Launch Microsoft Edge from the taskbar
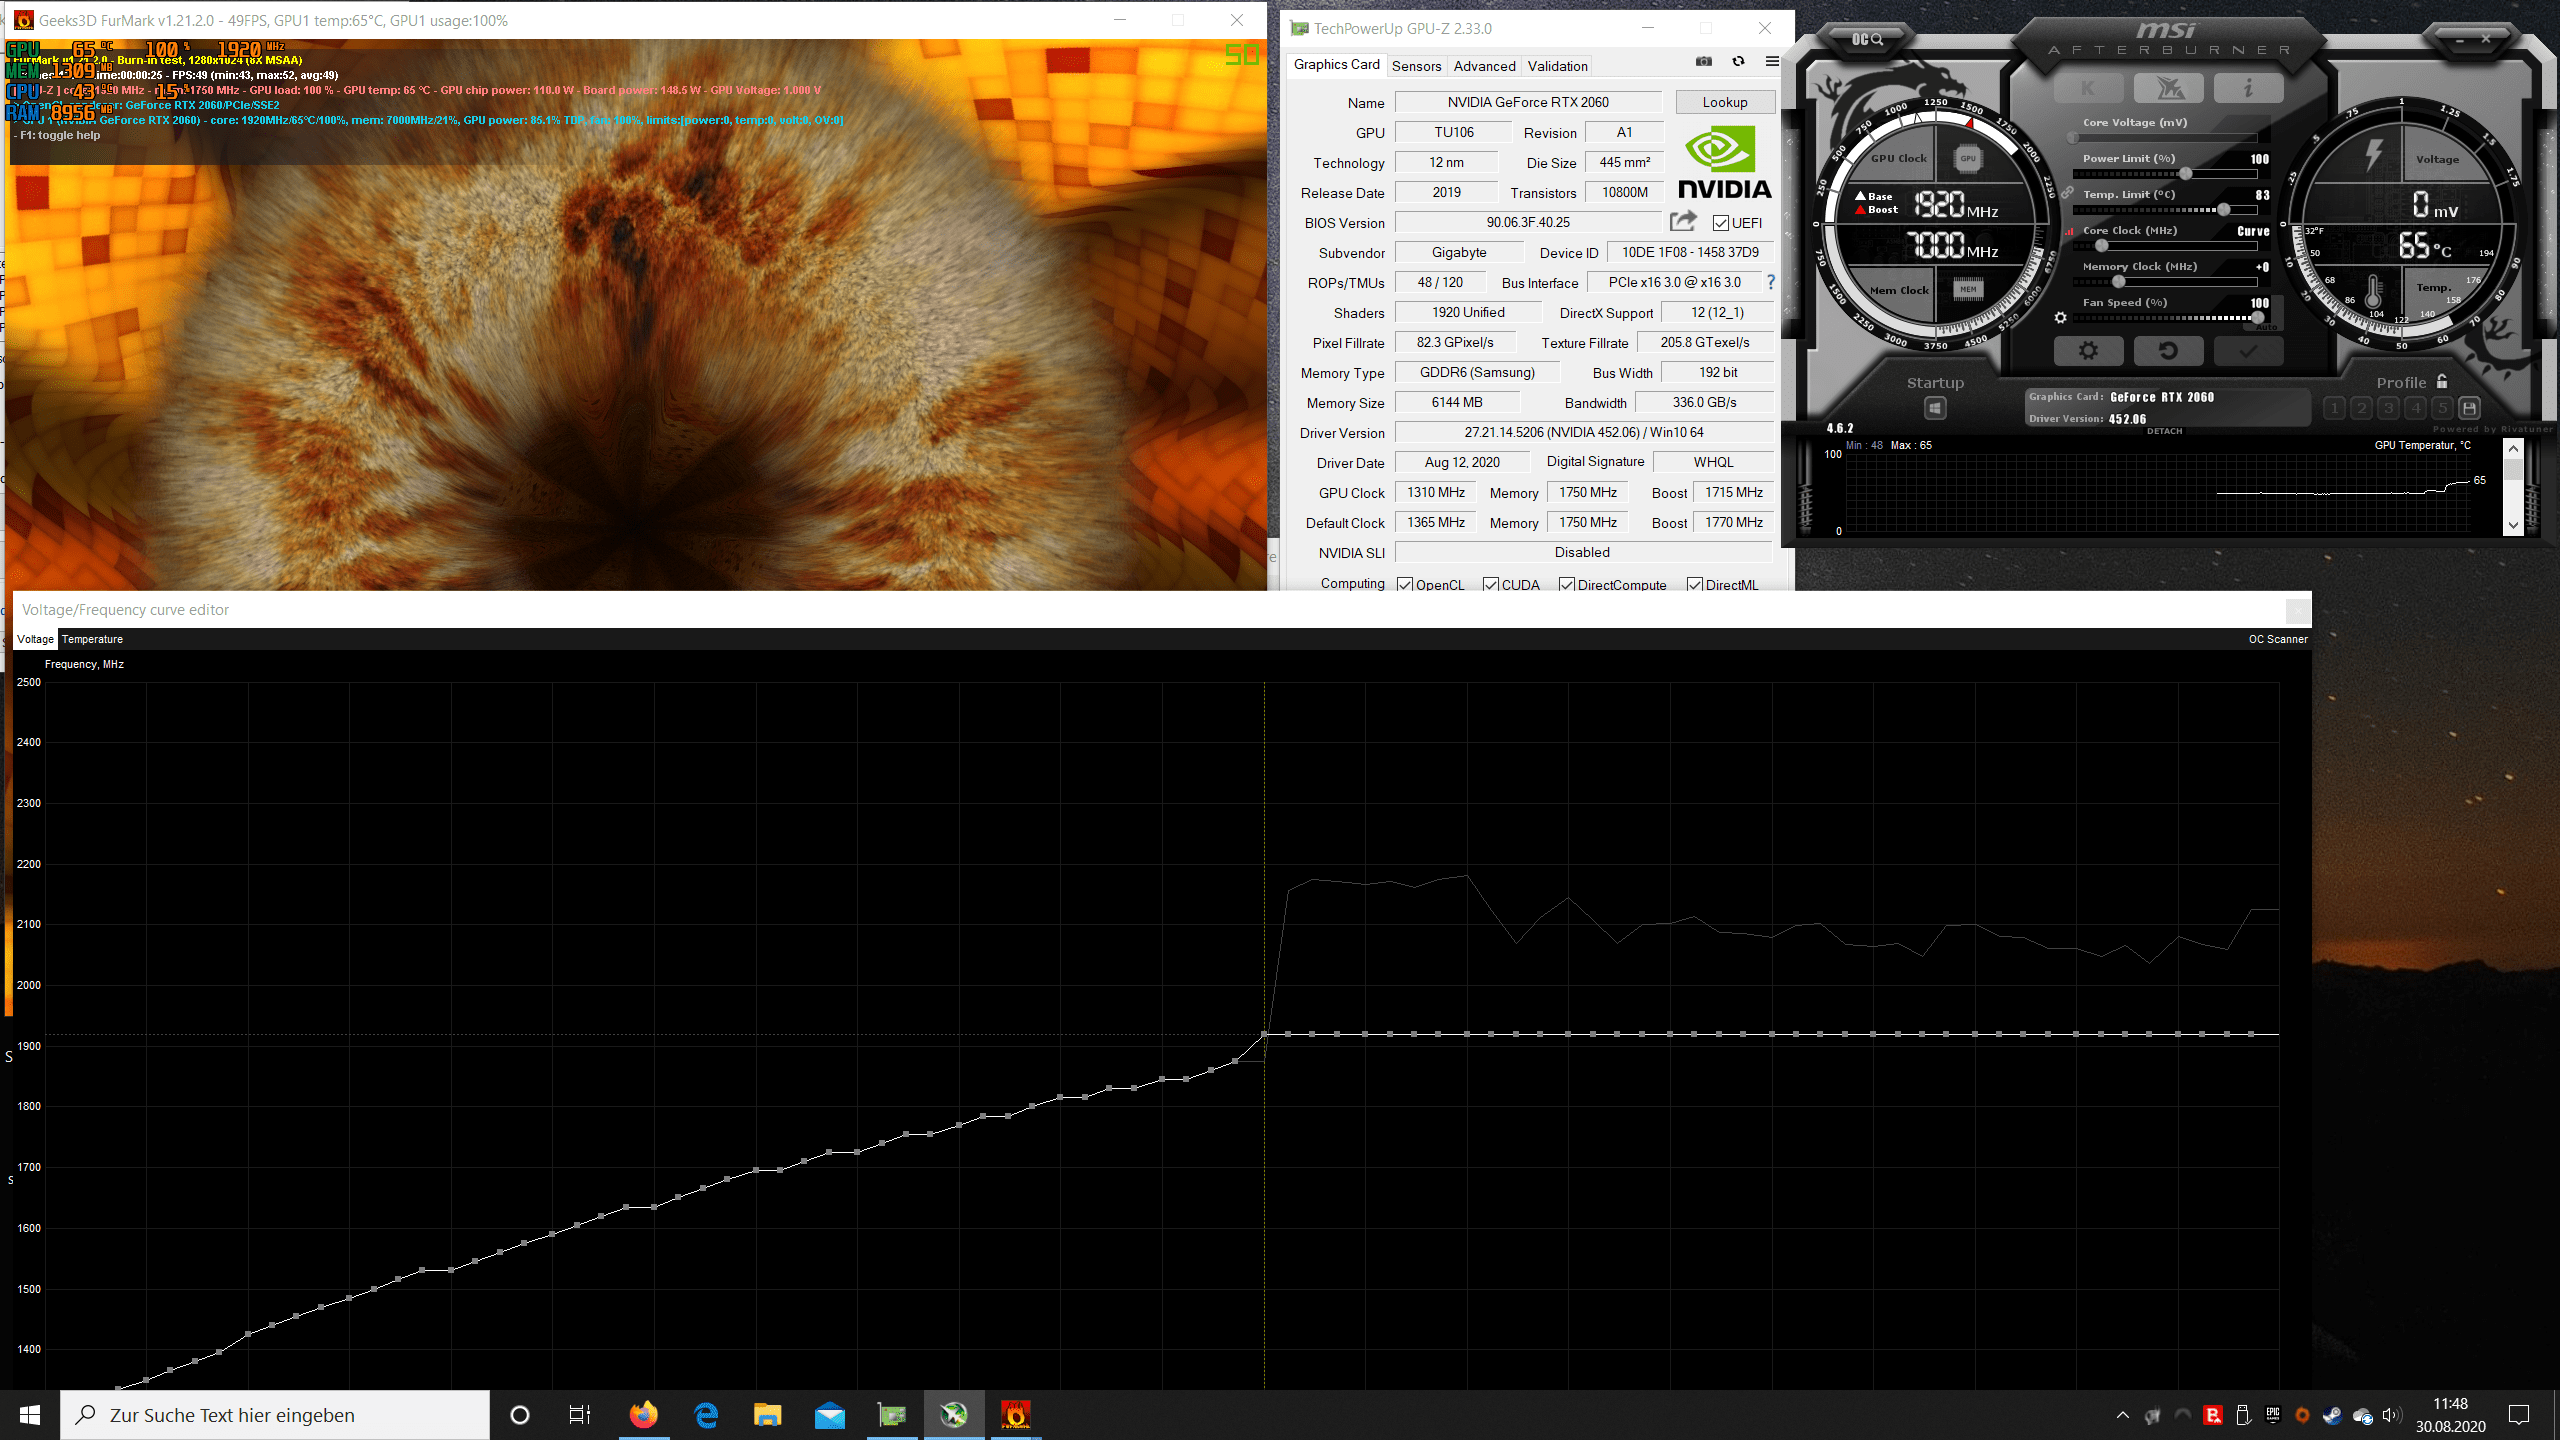This screenshot has height=1440, width=2560. [x=706, y=1415]
